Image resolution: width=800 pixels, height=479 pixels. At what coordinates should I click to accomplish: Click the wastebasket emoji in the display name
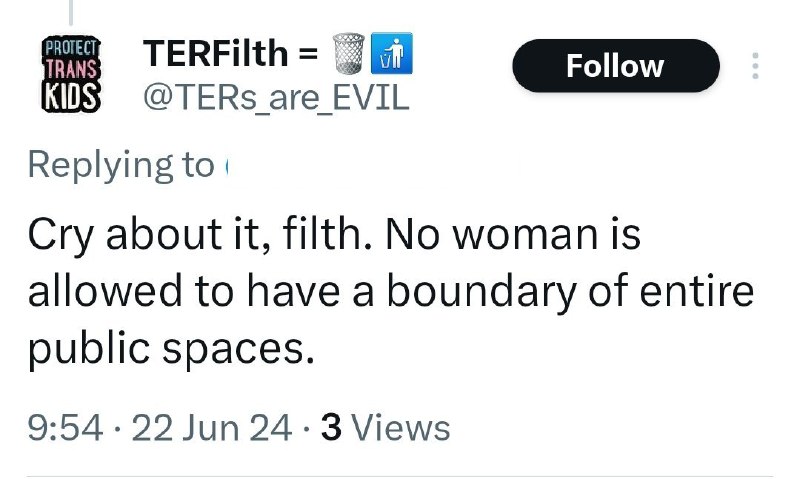point(349,52)
